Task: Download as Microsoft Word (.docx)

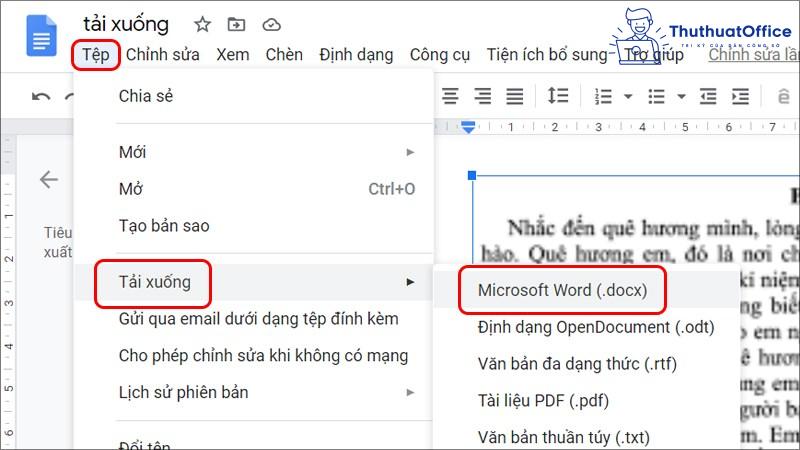Action: coord(587,290)
